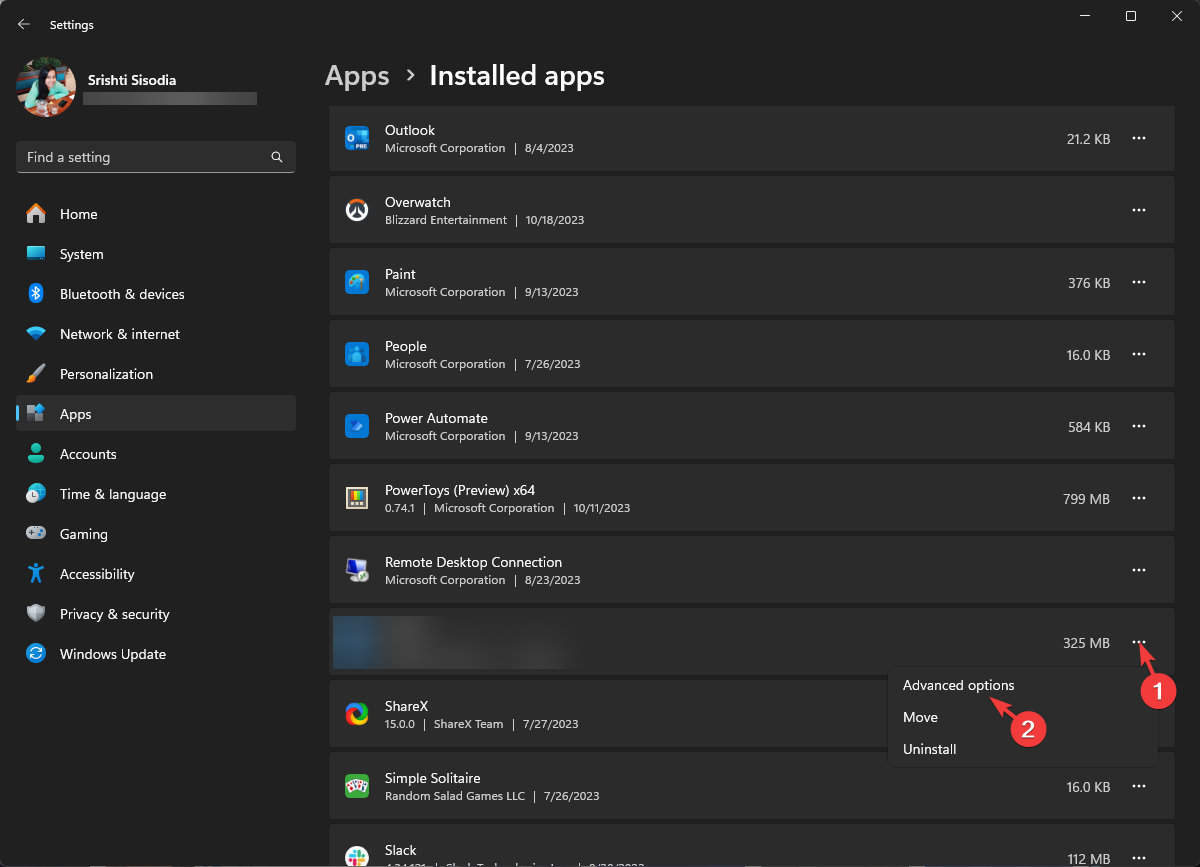
Task: Go to Network & internet page
Action: (120, 334)
